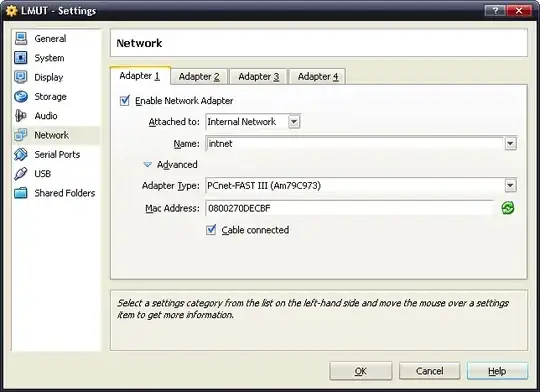The height and width of the screenshot is (392, 540).
Task: Click the question mark title bar button
Action: 495,11
